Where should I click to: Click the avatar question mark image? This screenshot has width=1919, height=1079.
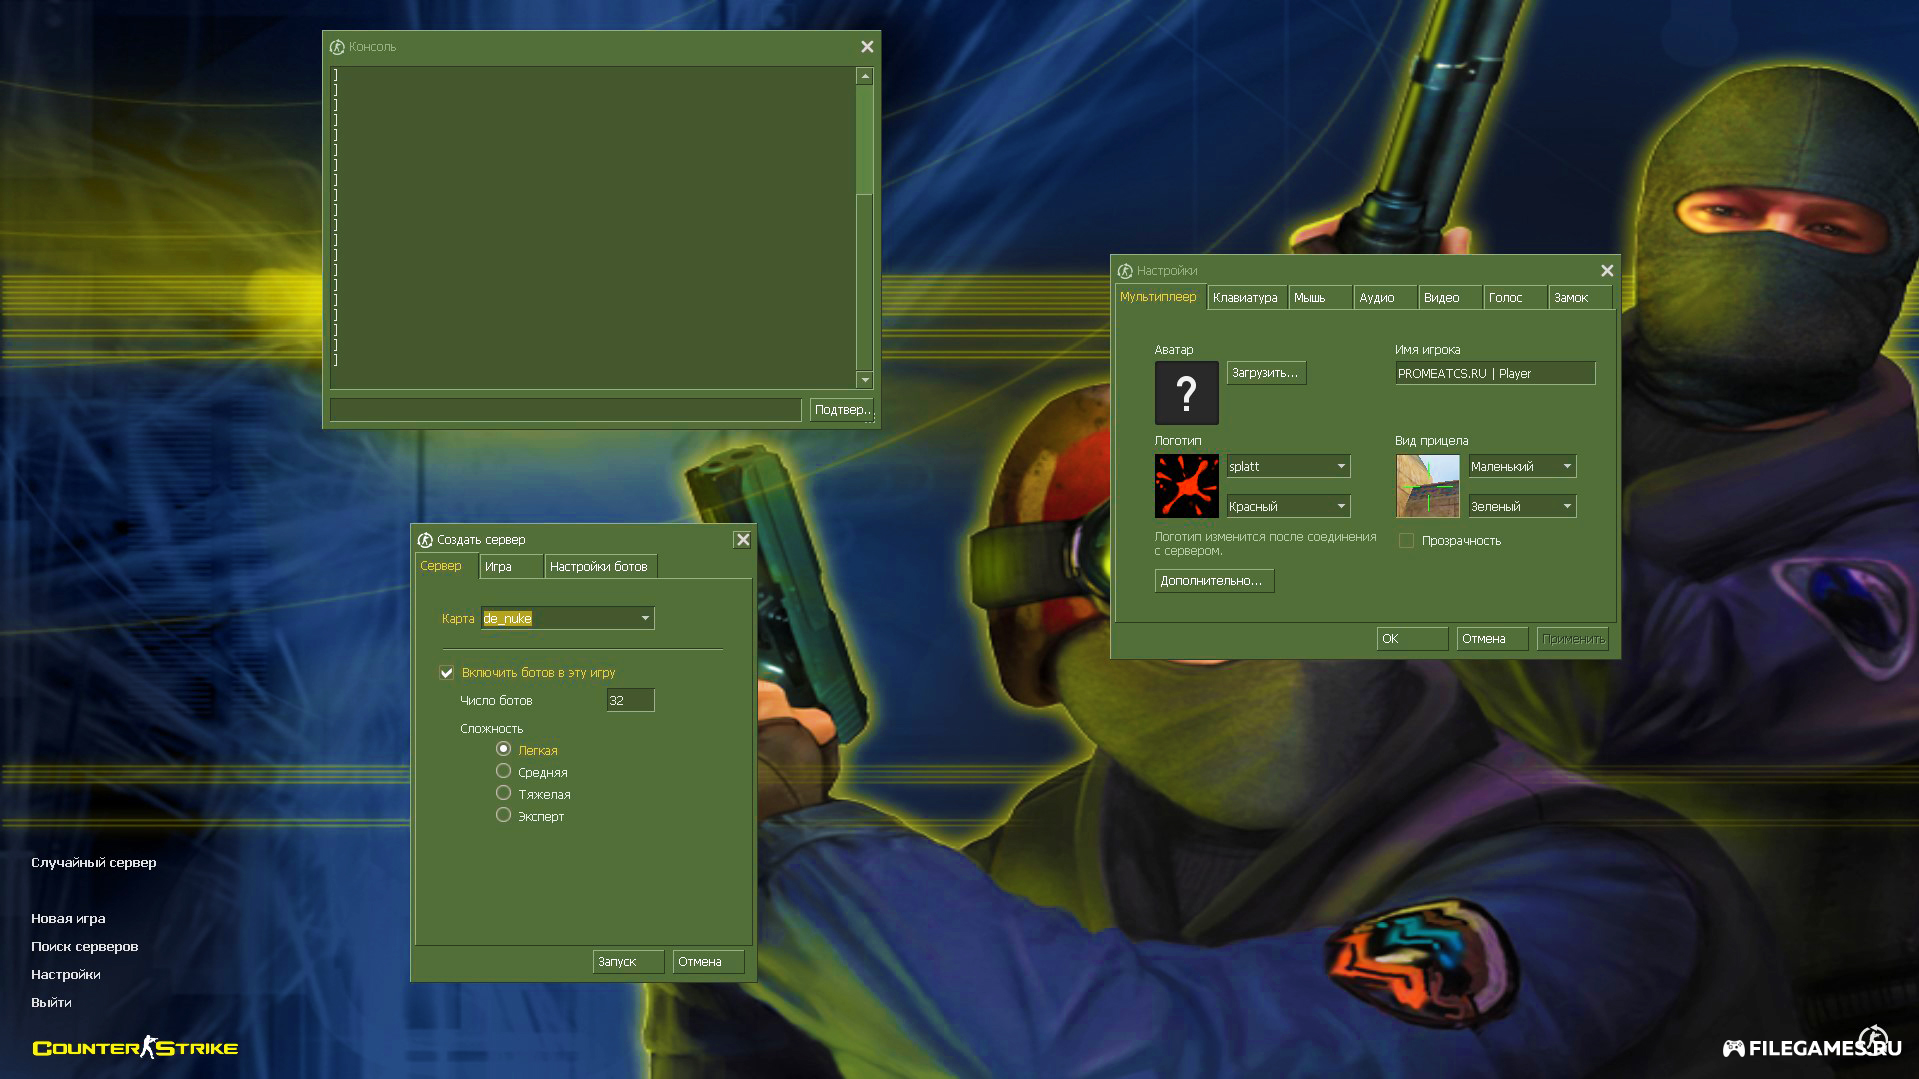coord(1186,393)
